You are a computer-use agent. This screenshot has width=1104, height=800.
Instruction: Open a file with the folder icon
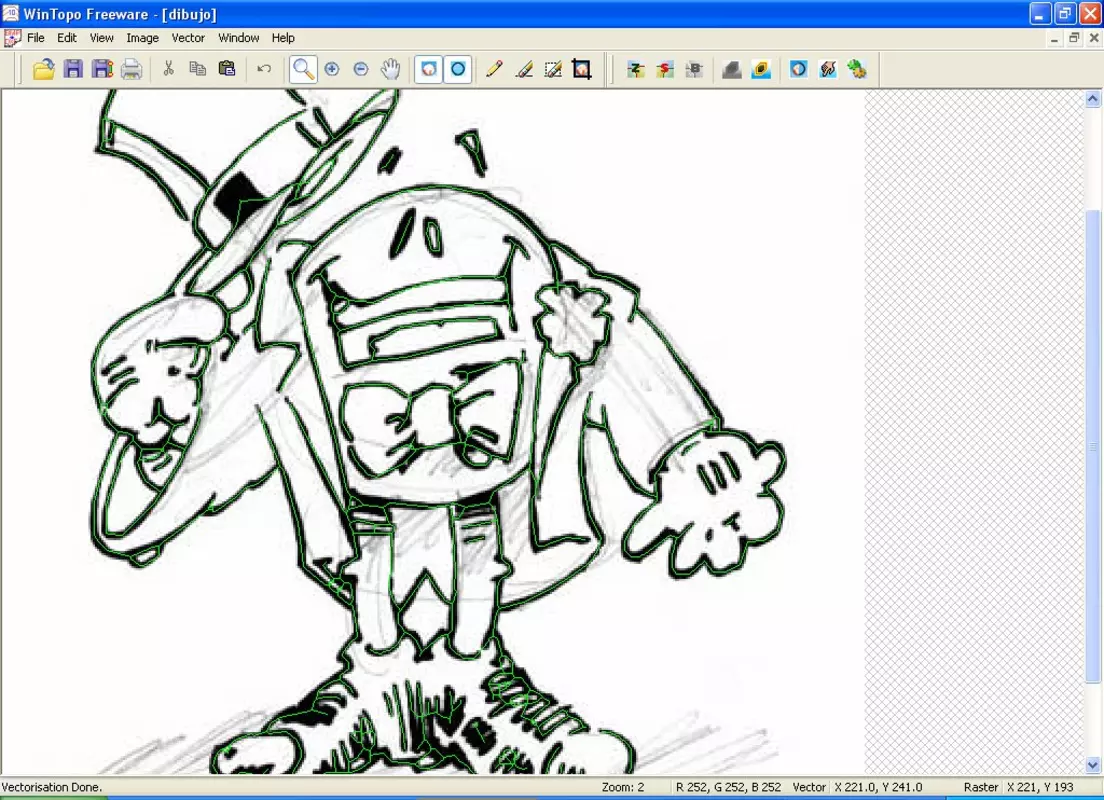[x=44, y=69]
